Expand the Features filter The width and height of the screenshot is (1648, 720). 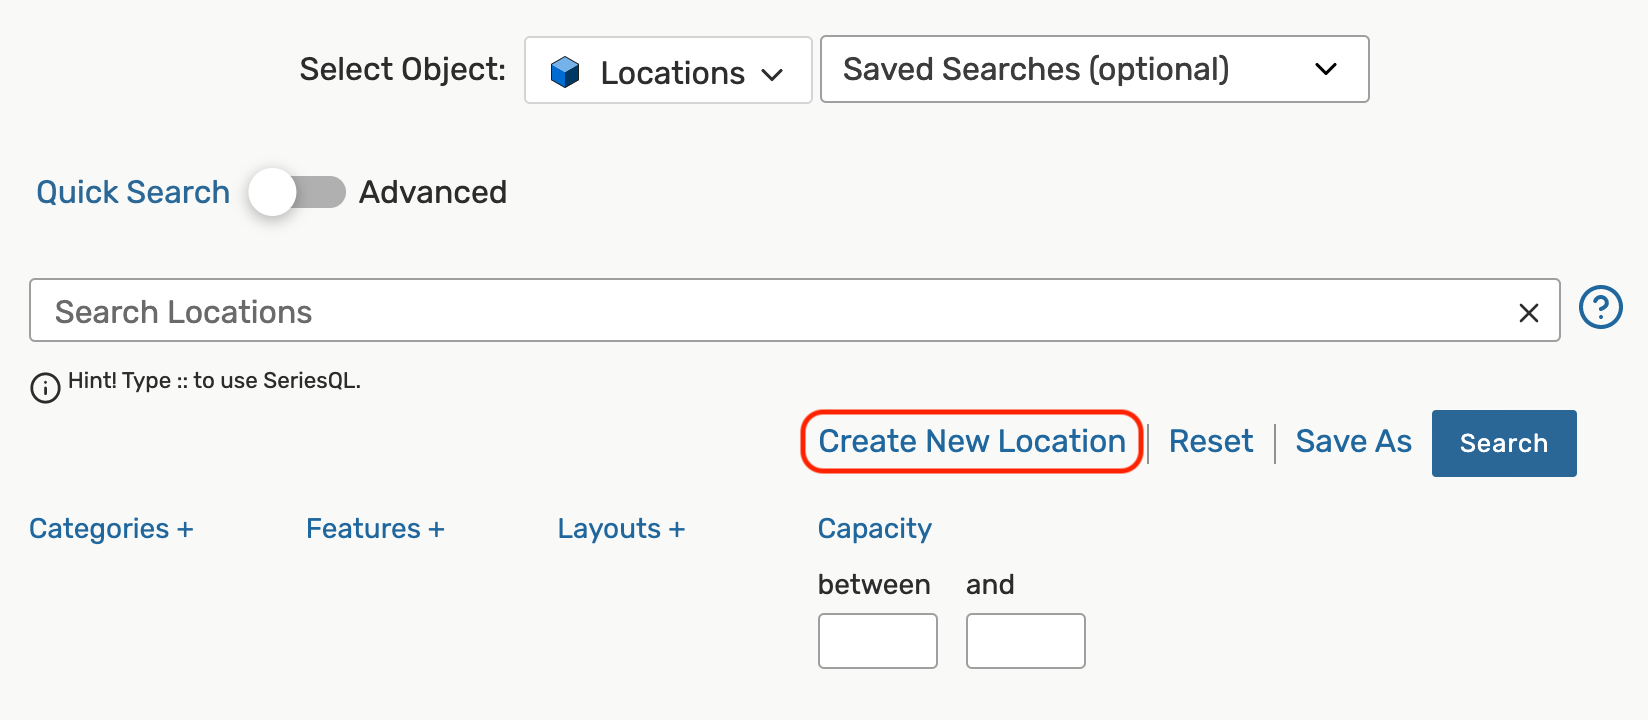[x=375, y=528]
